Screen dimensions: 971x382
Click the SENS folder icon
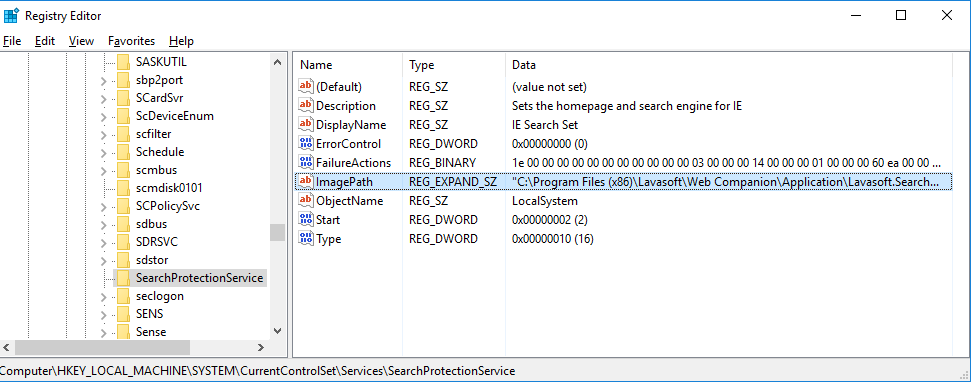(x=123, y=314)
